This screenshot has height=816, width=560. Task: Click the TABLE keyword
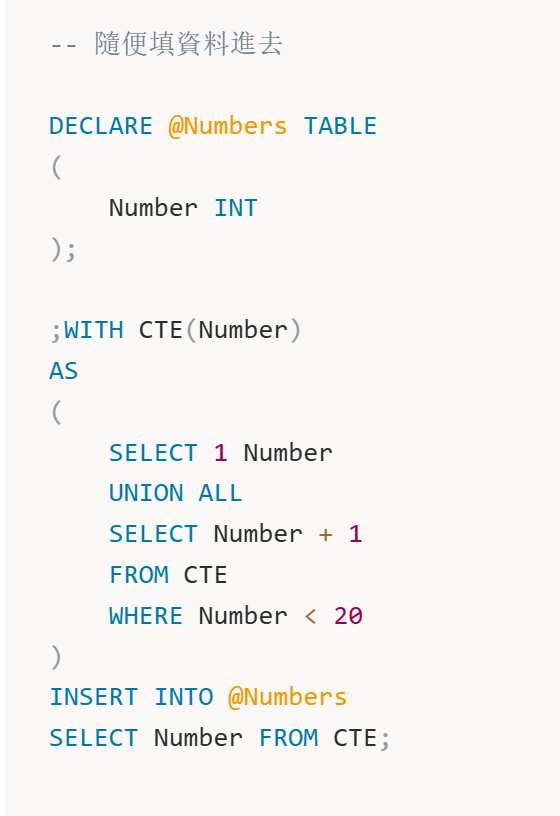pyautogui.click(x=340, y=126)
